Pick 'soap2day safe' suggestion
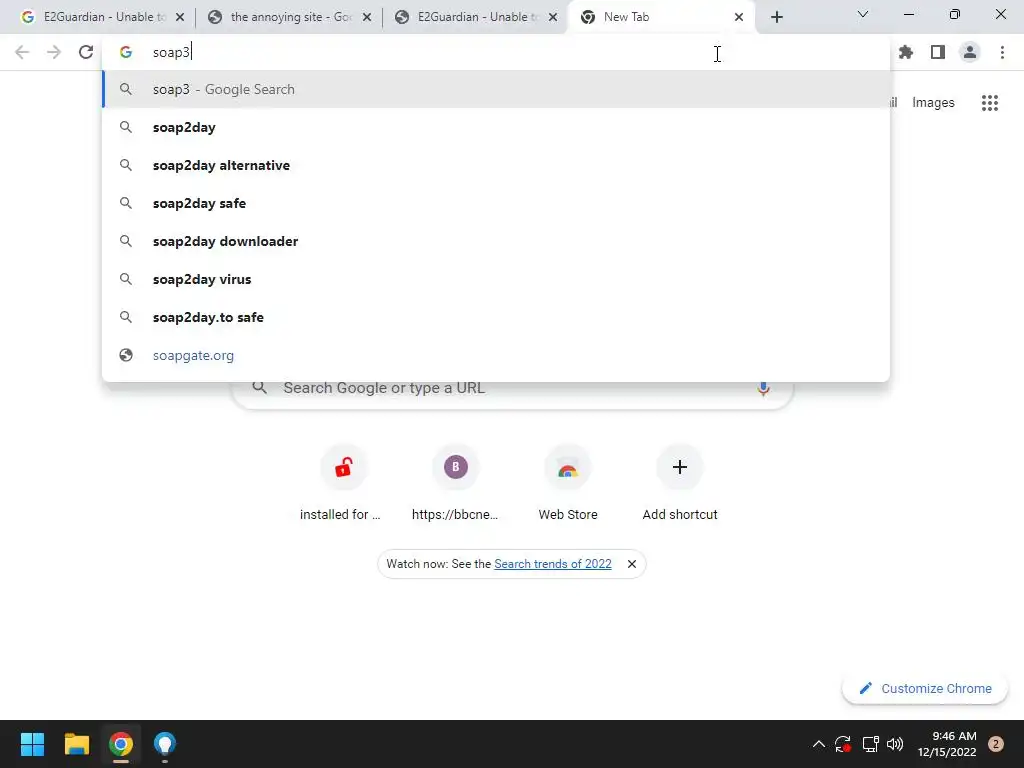This screenshot has width=1024, height=768. pyautogui.click(x=496, y=203)
